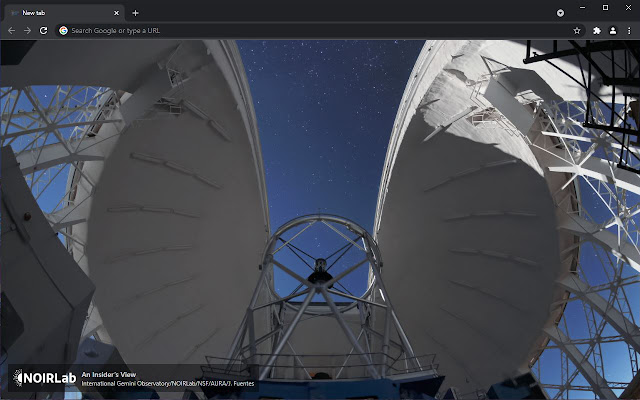Close the New tab tab
This screenshot has width=640, height=400.
click(x=116, y=13)
